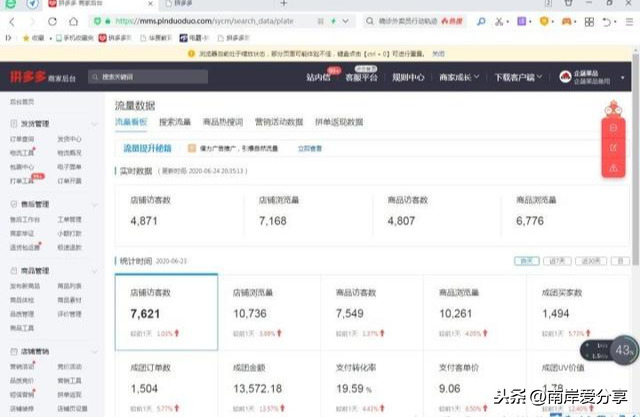The width and height of the screenshot is (640, 417).
Task: Collapse the 发货管理 sidebar section chevron
Action: pyautogui.click(x=94, y=124)
